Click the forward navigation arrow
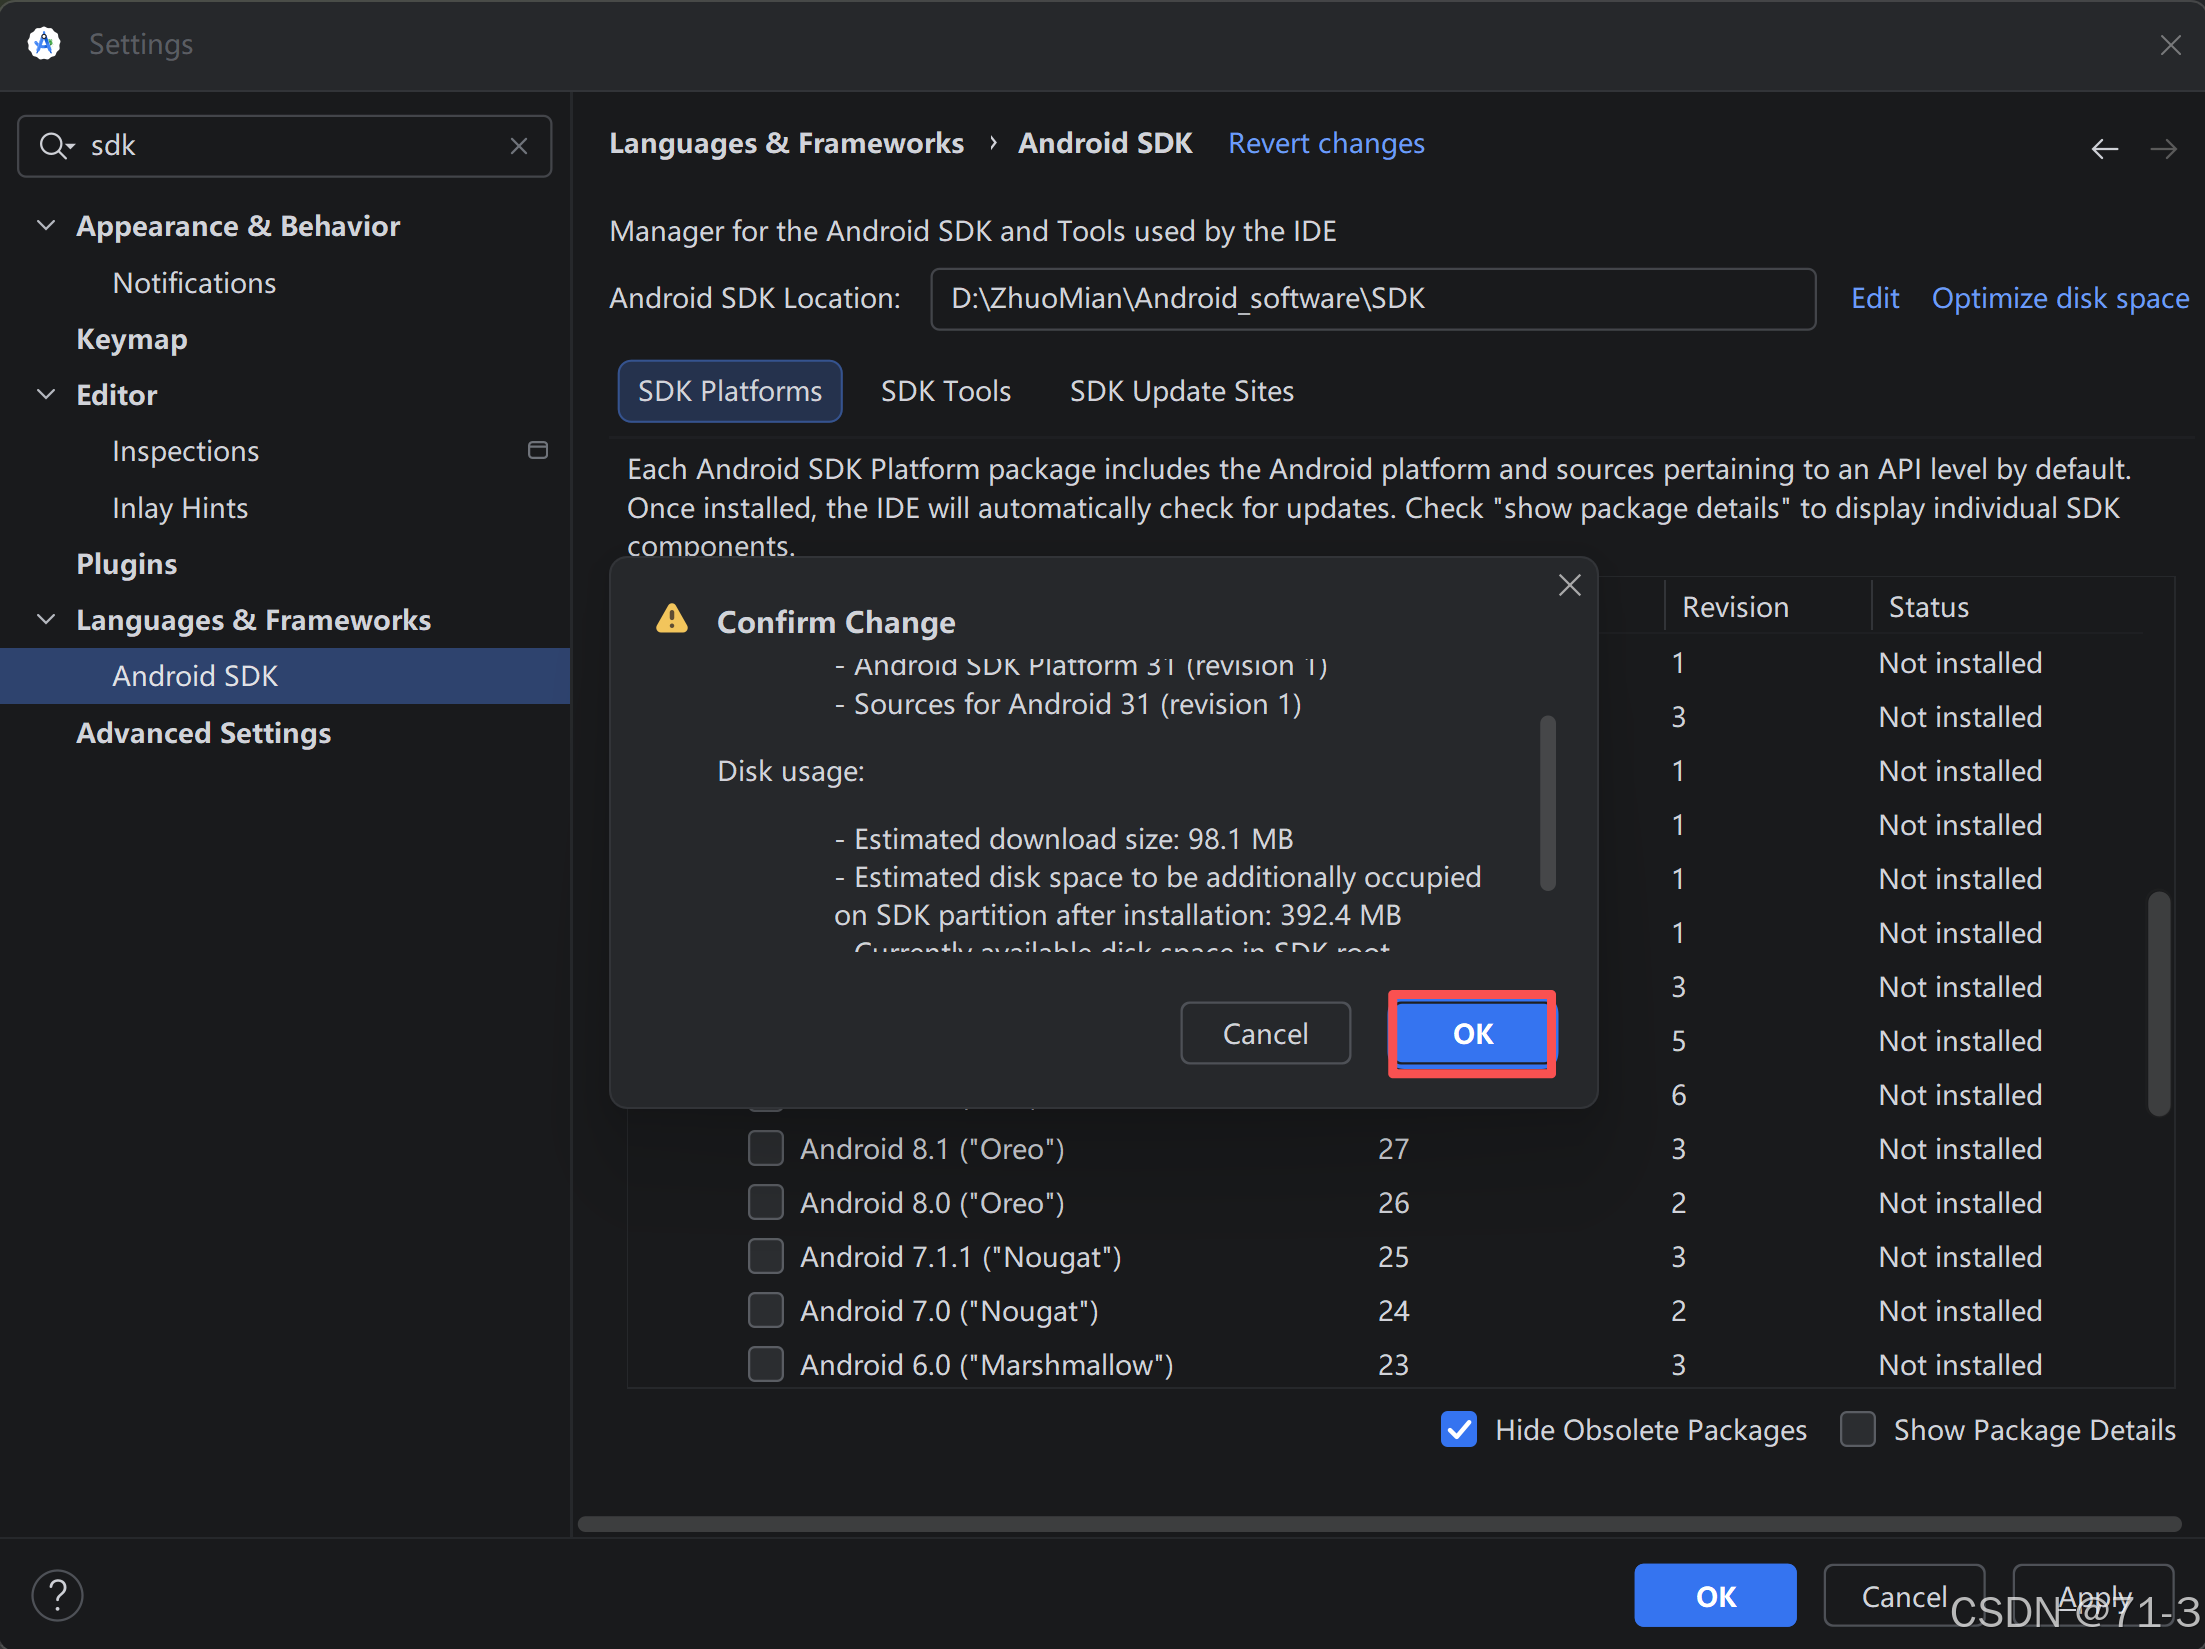The image size is (2205, 1649). 2163,149
